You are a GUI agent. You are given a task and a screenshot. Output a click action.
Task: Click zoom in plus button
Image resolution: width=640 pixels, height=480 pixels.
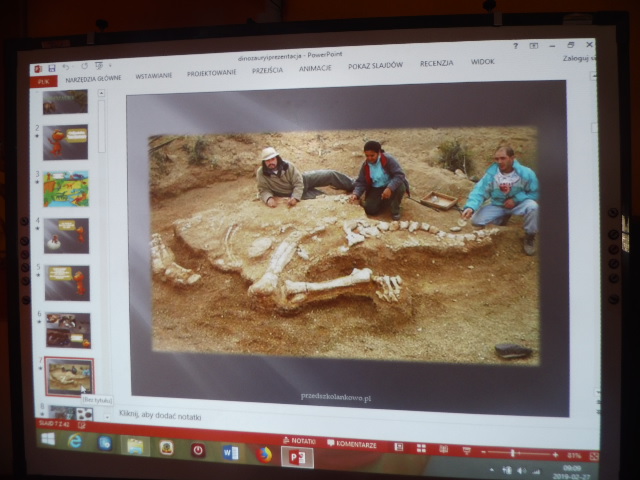(x=555, y=455)
